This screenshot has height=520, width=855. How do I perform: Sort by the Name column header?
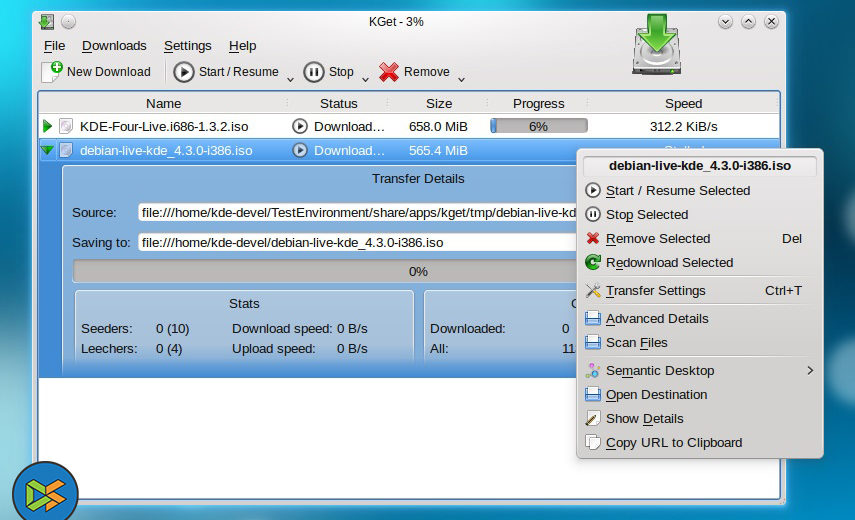click(x=164, y=103)
